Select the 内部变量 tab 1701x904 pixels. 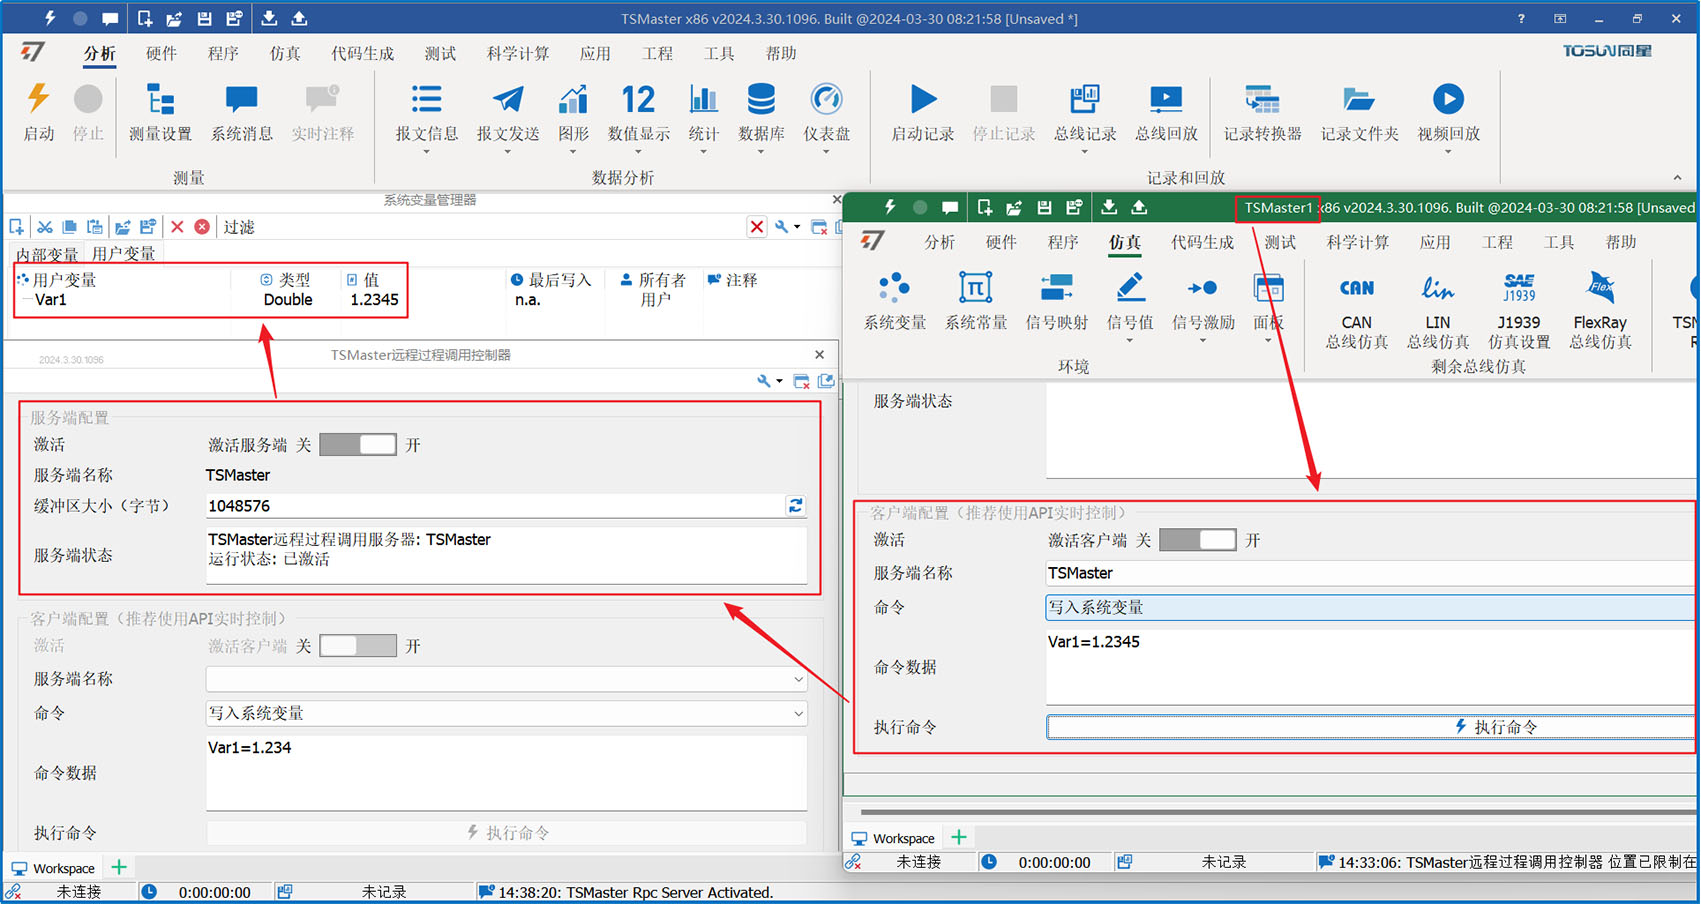47,254
